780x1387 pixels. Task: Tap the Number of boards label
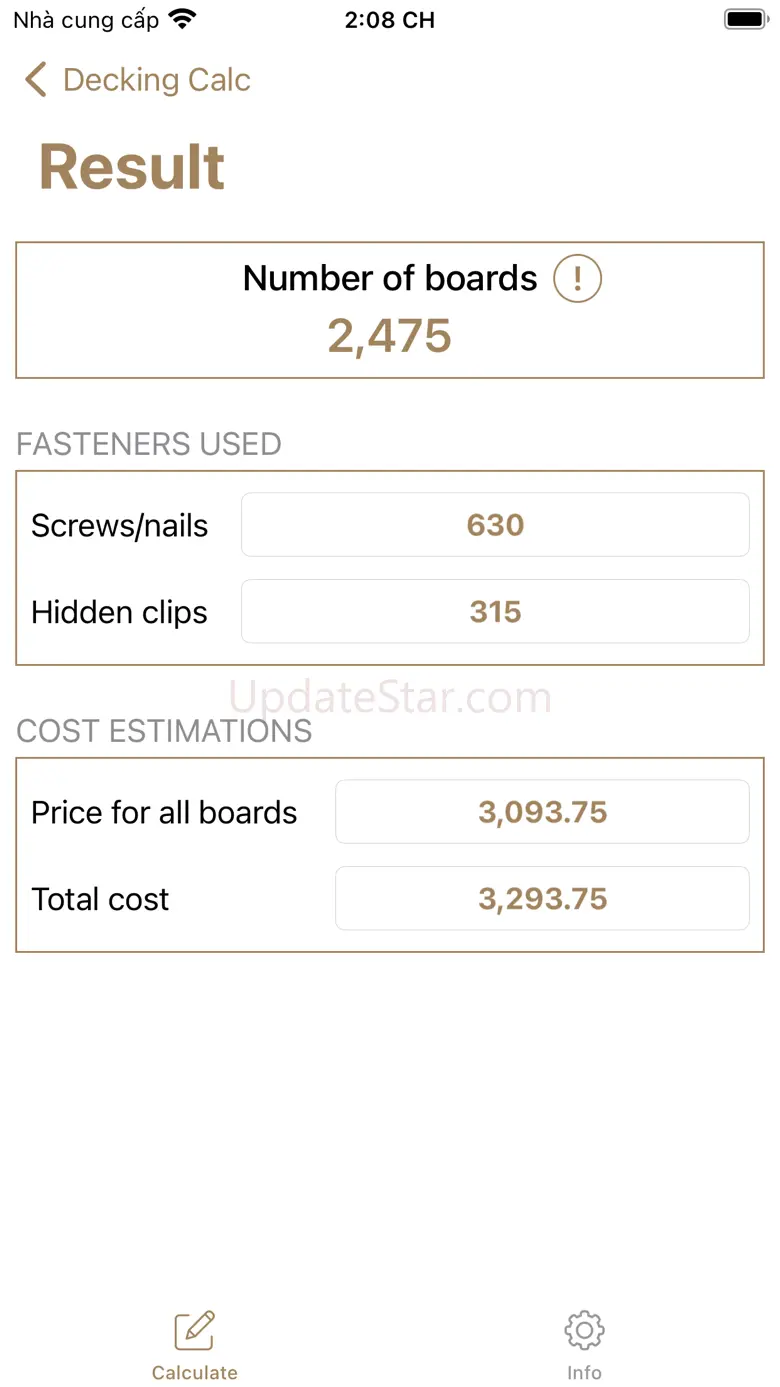pyautogui.click(x=390, y=278)
